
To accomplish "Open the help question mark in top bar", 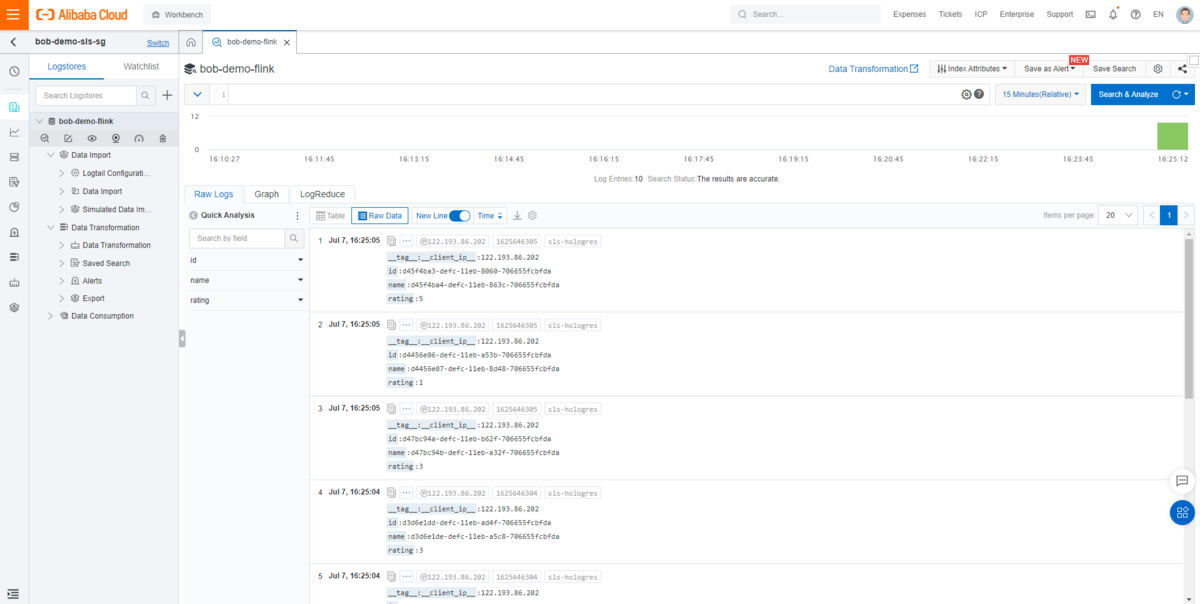I will click(1135, 14).
